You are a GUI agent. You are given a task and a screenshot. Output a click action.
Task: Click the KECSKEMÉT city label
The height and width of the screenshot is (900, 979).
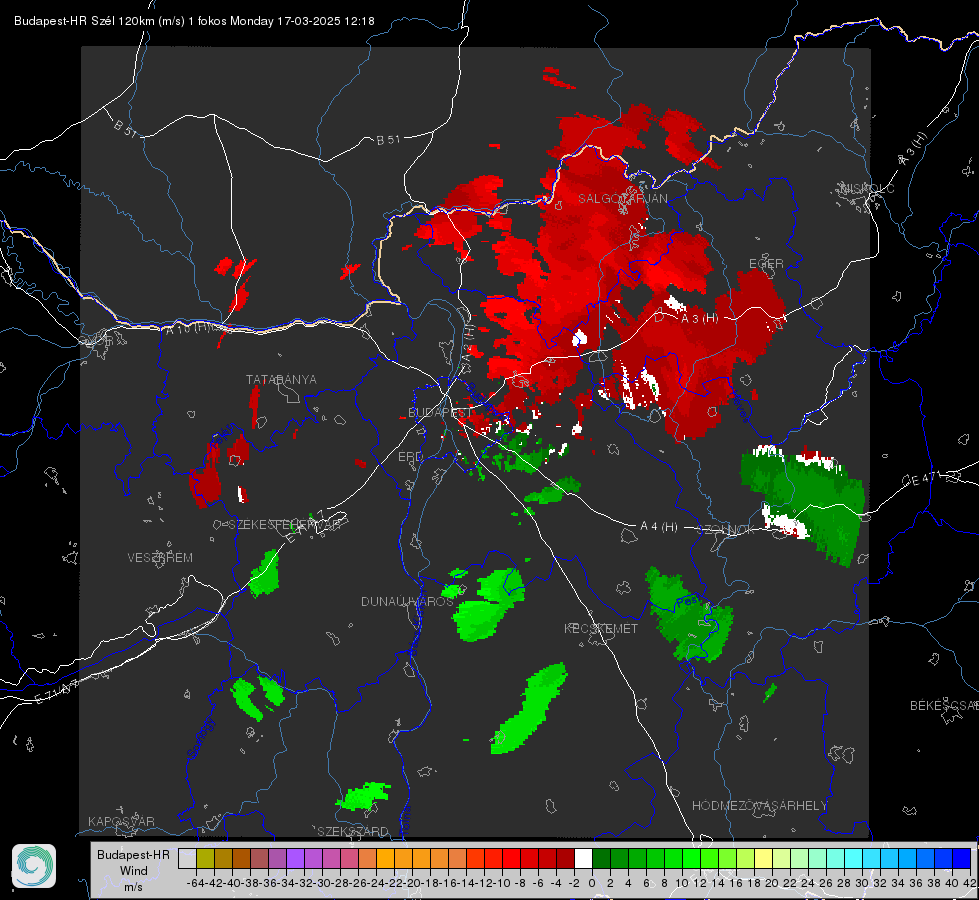tap(601, 628)
